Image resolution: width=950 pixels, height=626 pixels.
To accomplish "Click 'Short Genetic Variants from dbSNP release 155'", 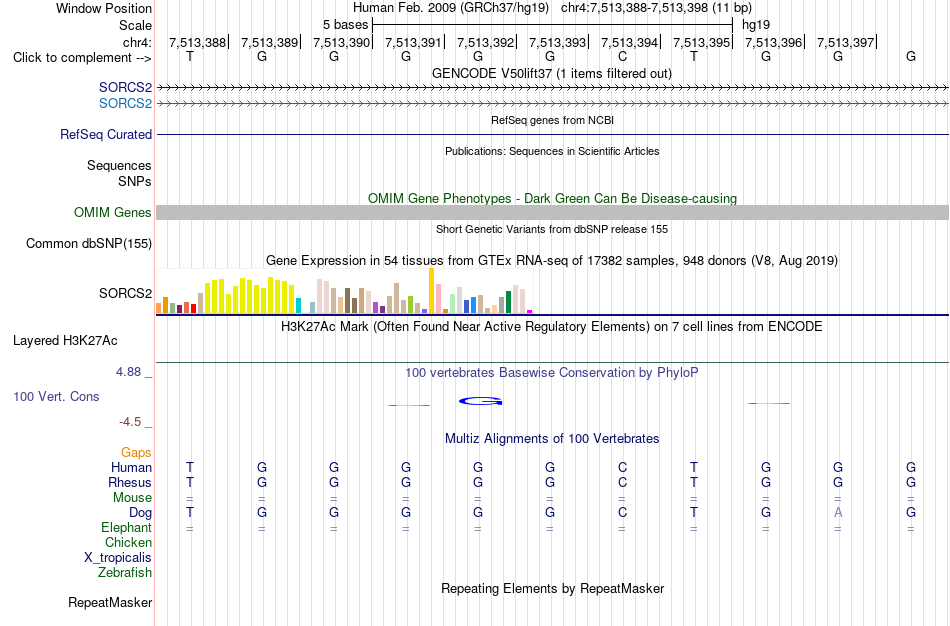I will point(552,229).
